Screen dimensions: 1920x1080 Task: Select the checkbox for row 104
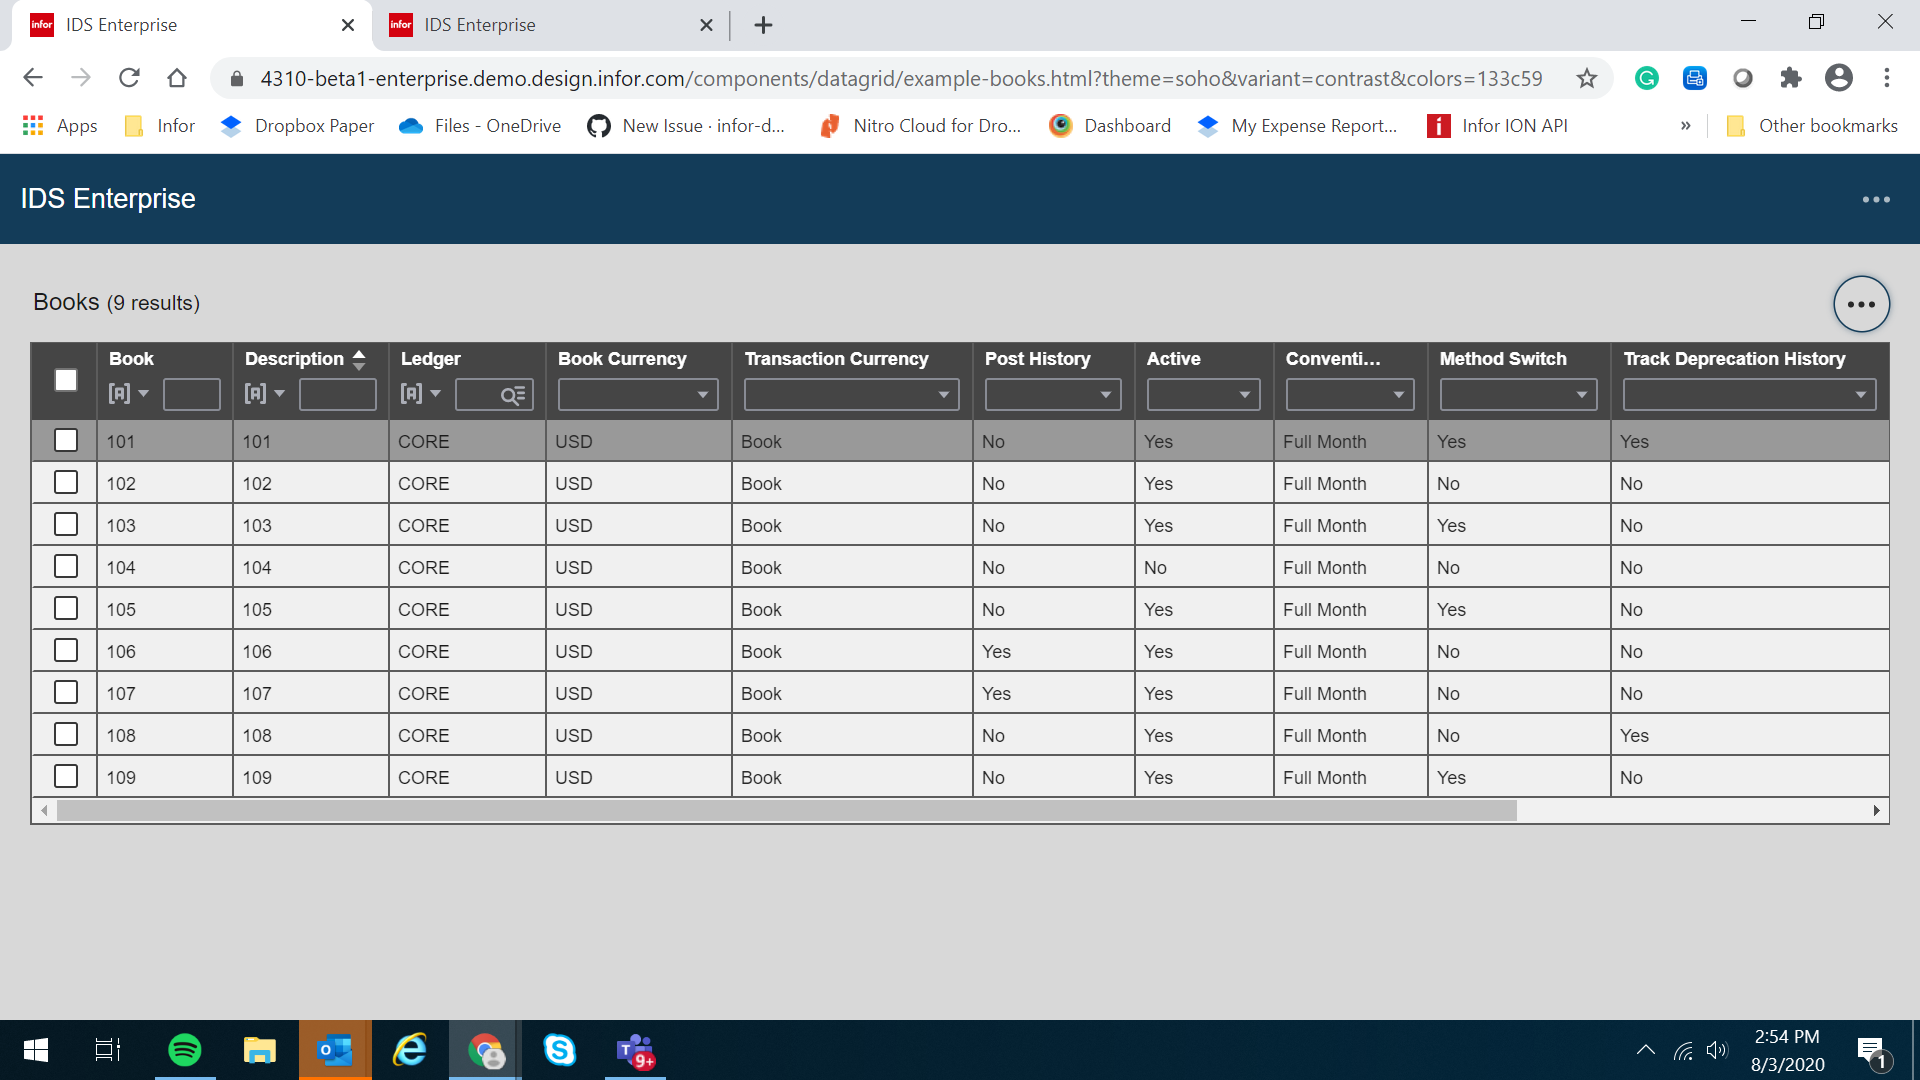66,567
